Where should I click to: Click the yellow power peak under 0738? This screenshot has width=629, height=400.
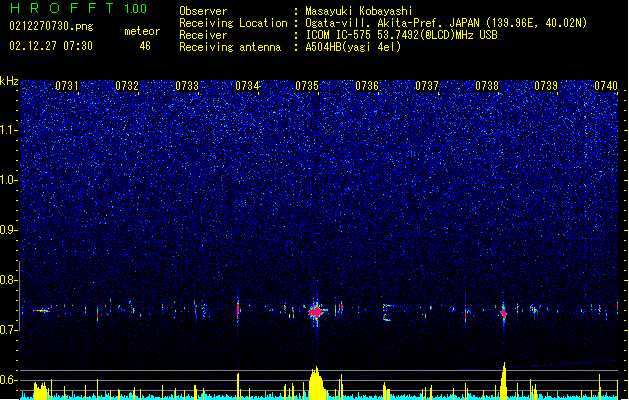(x=504, y=381)
